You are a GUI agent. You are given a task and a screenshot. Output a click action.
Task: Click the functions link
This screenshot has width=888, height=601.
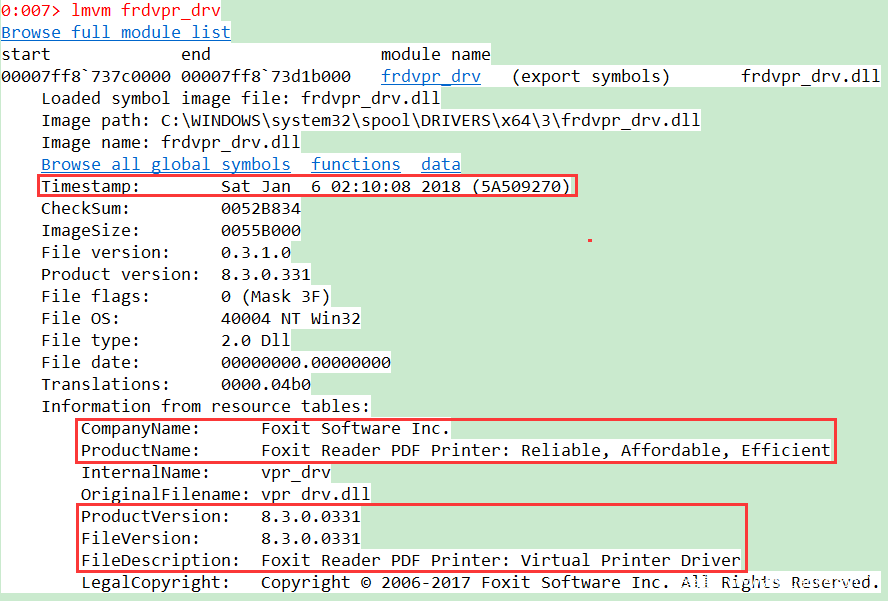point(355,164)
